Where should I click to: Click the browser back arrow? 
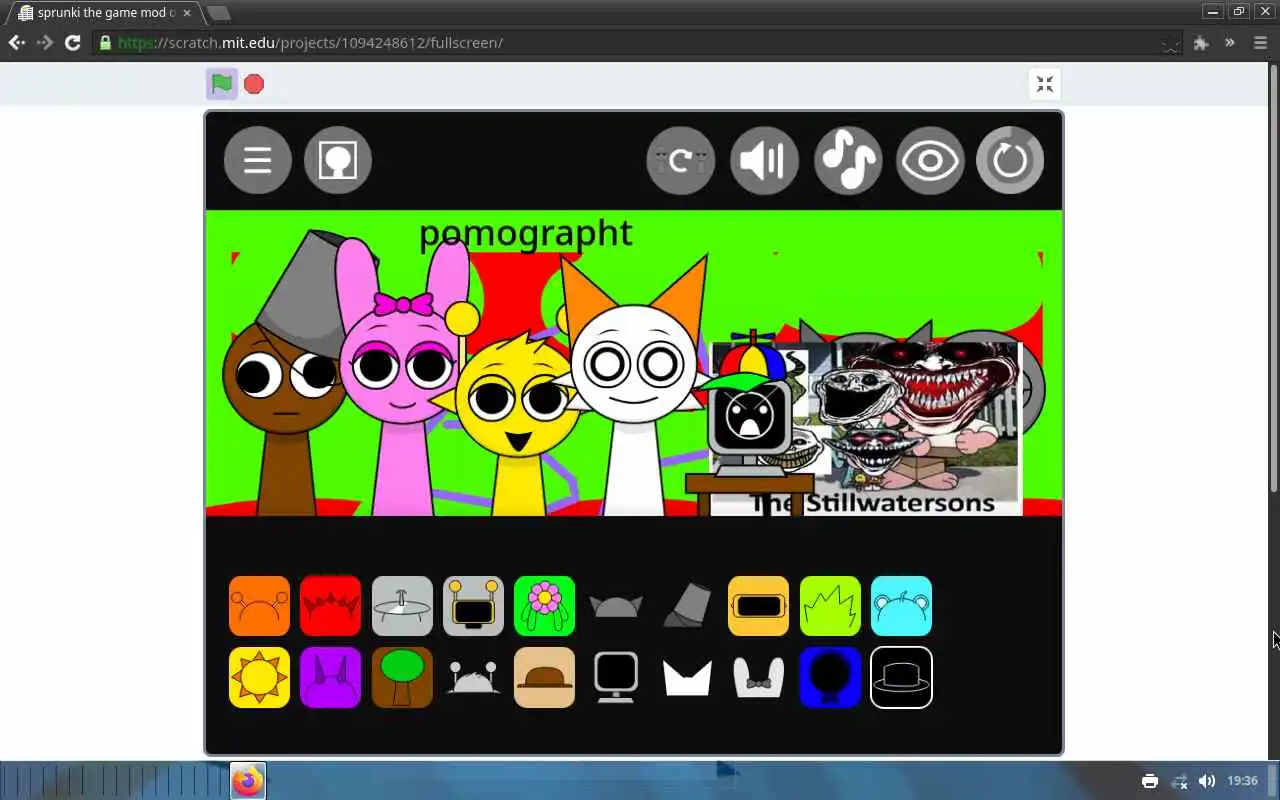tap(17, 42)
